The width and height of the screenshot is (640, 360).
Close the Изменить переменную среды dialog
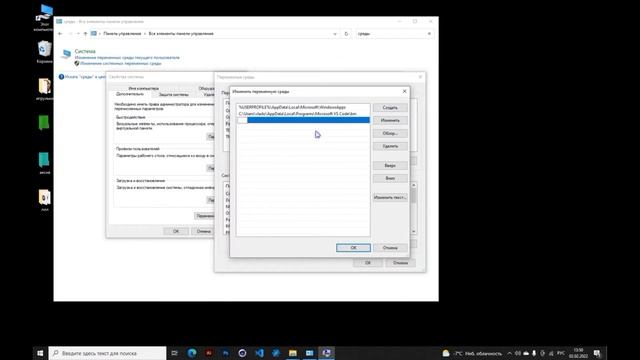tap(404, 91)
